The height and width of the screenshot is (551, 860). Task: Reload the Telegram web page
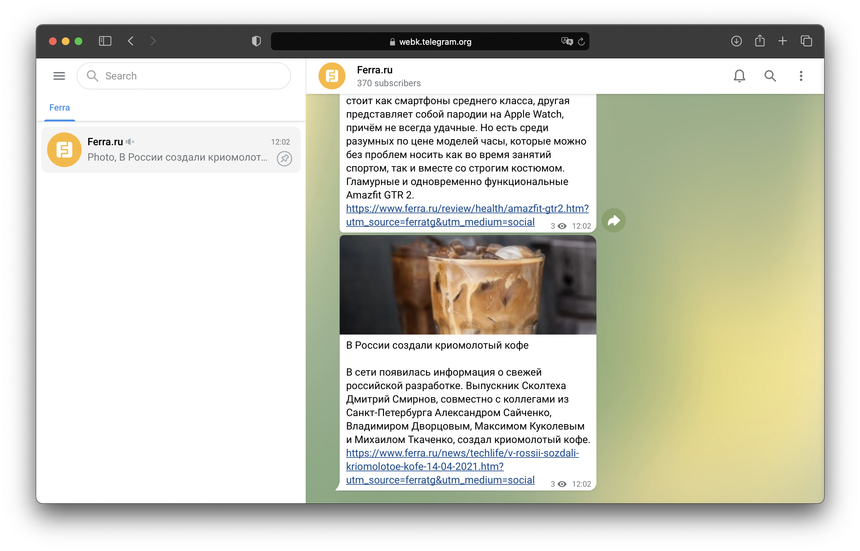coord(581,42)
